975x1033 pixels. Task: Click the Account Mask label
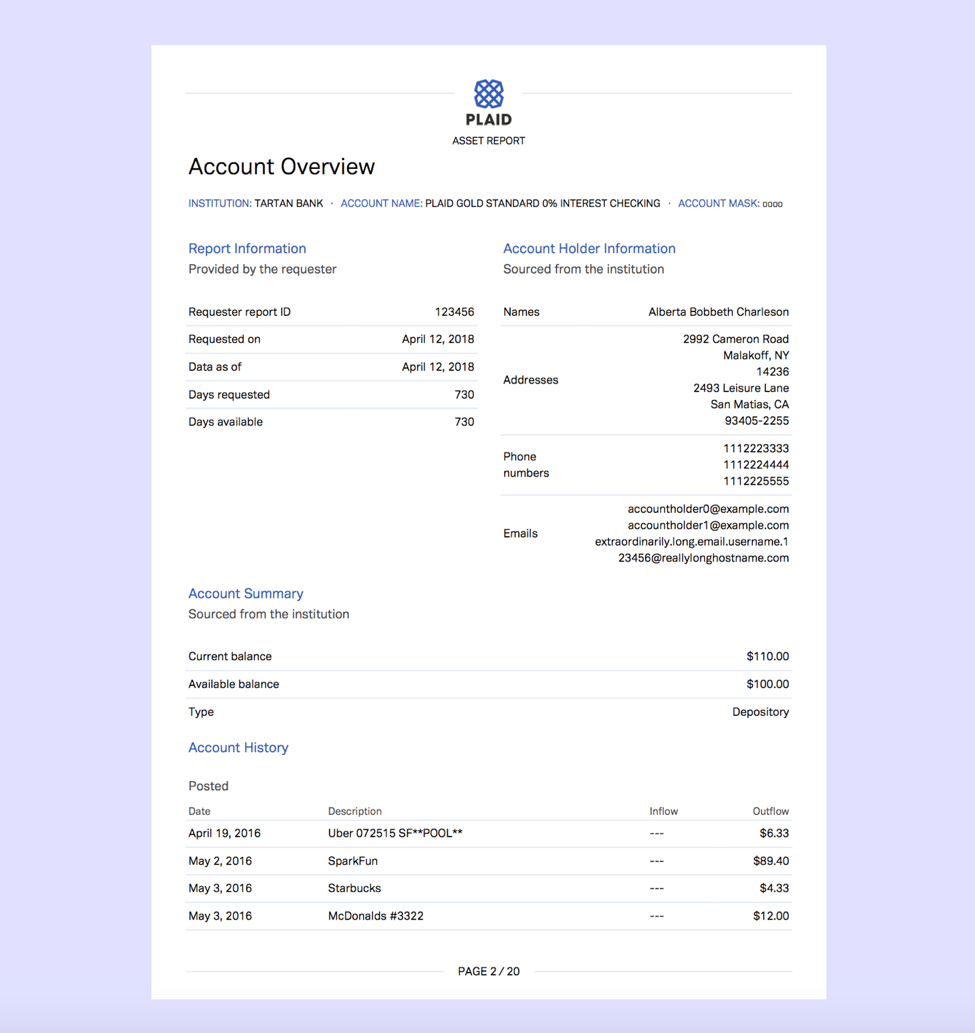click(x=718, y=204)
